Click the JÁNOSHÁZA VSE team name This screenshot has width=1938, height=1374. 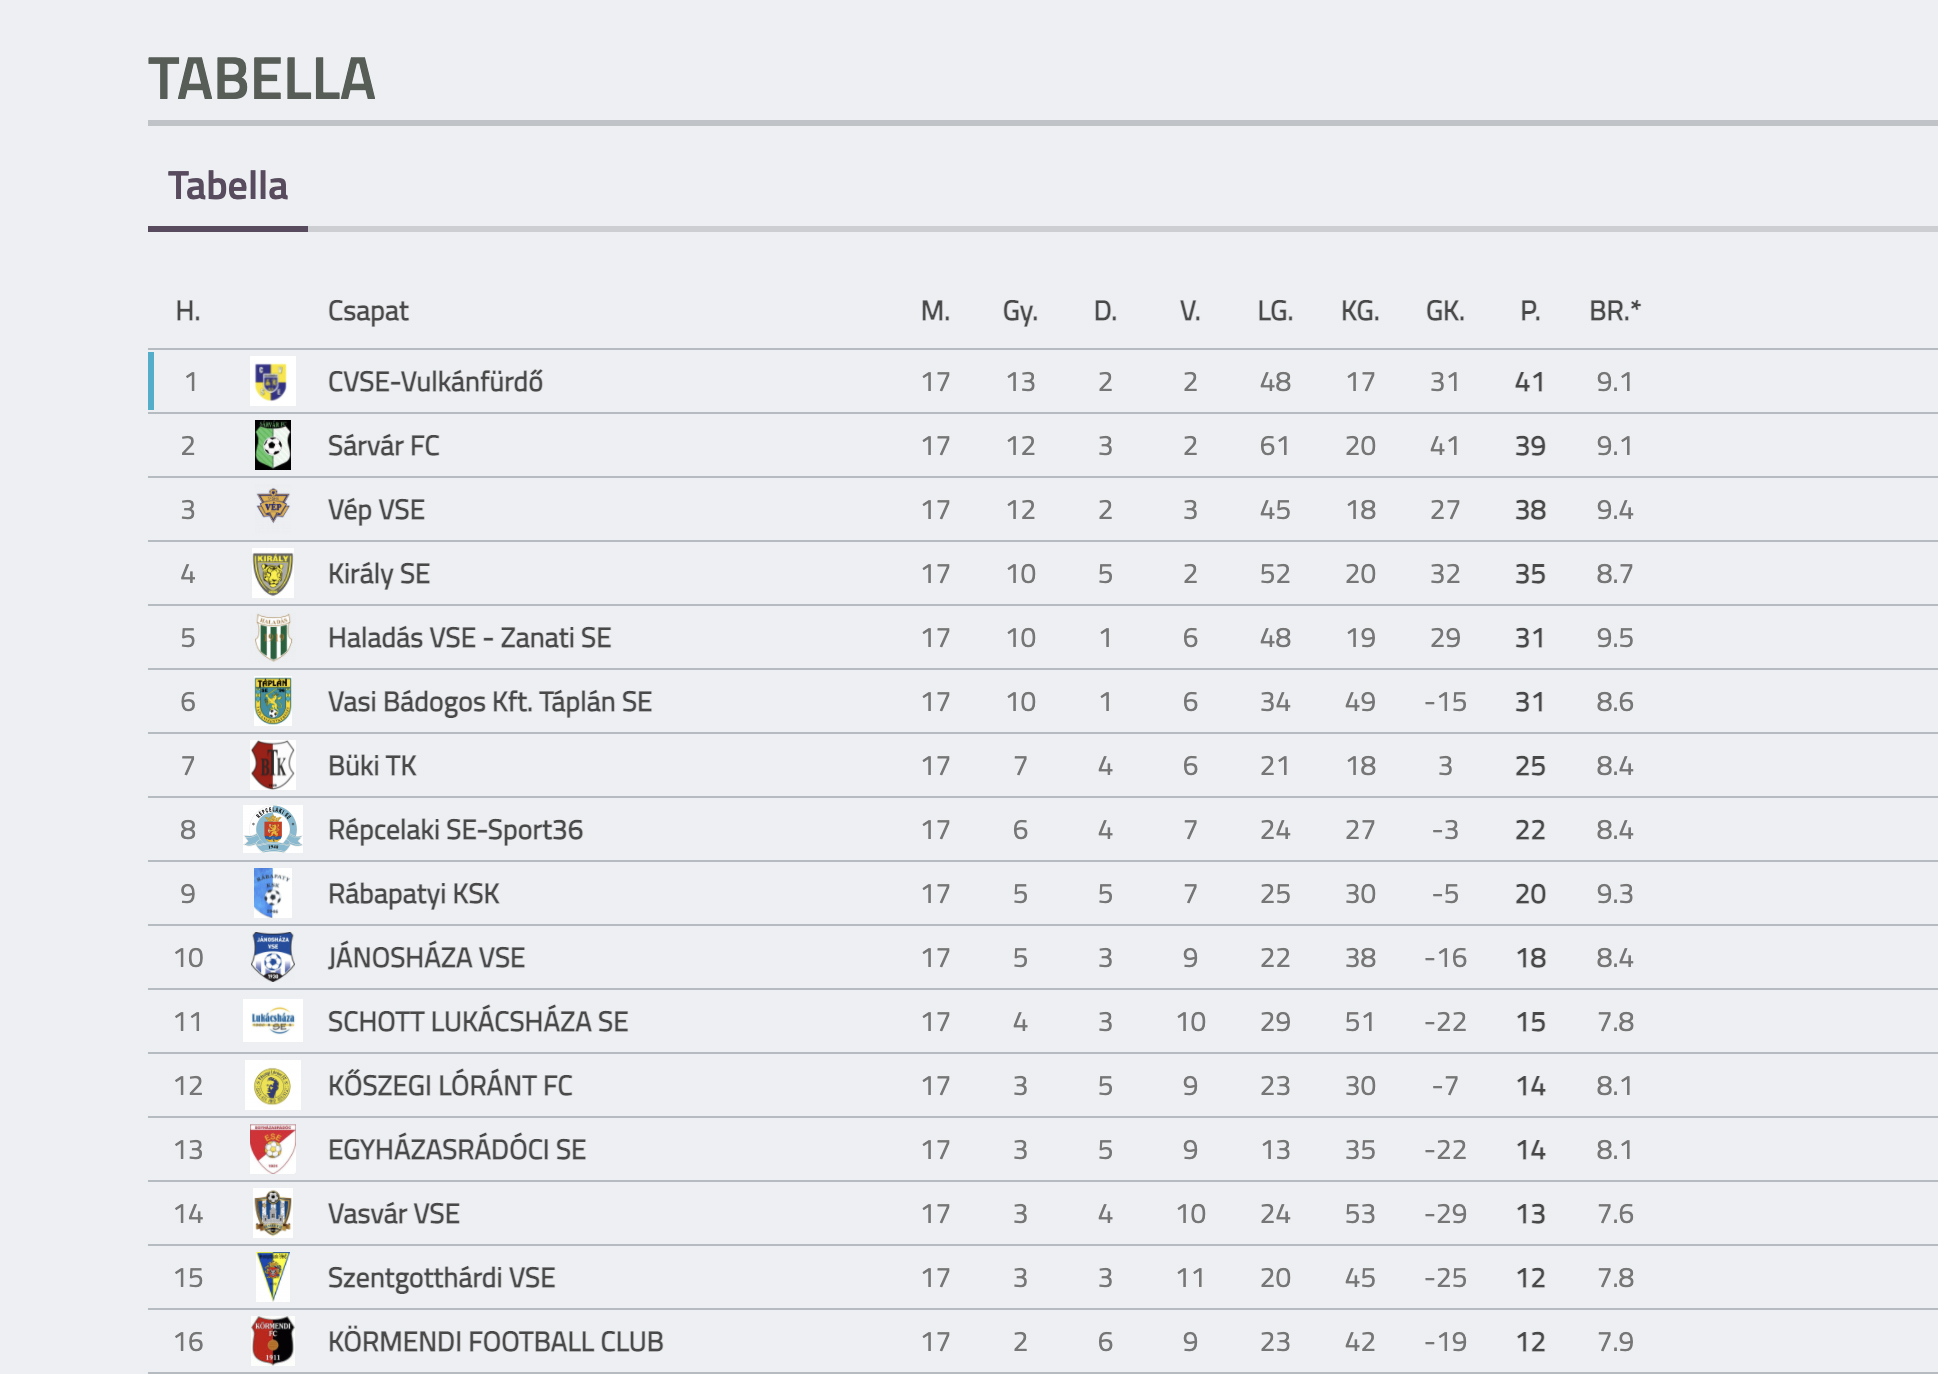[x=426, y=957]
